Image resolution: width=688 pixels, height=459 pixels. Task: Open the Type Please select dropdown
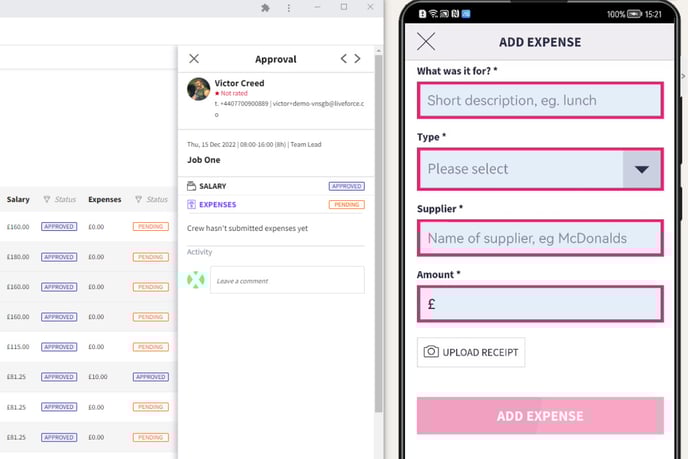[540, 169]
